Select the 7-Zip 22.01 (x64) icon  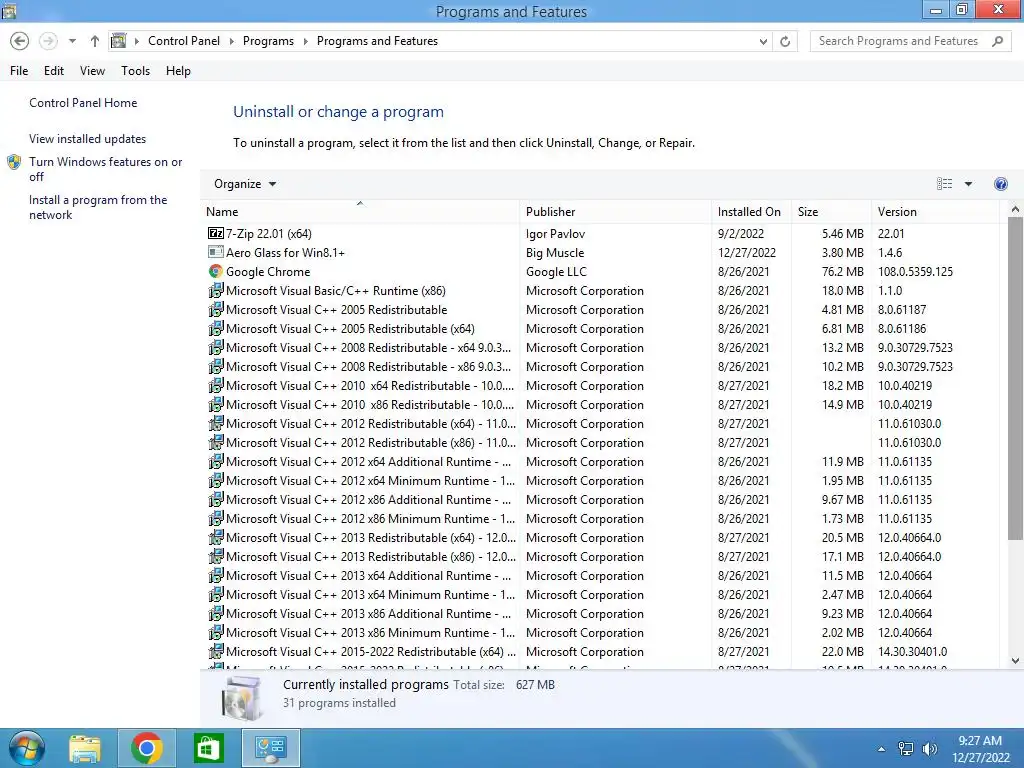click(x=216, y=233)
